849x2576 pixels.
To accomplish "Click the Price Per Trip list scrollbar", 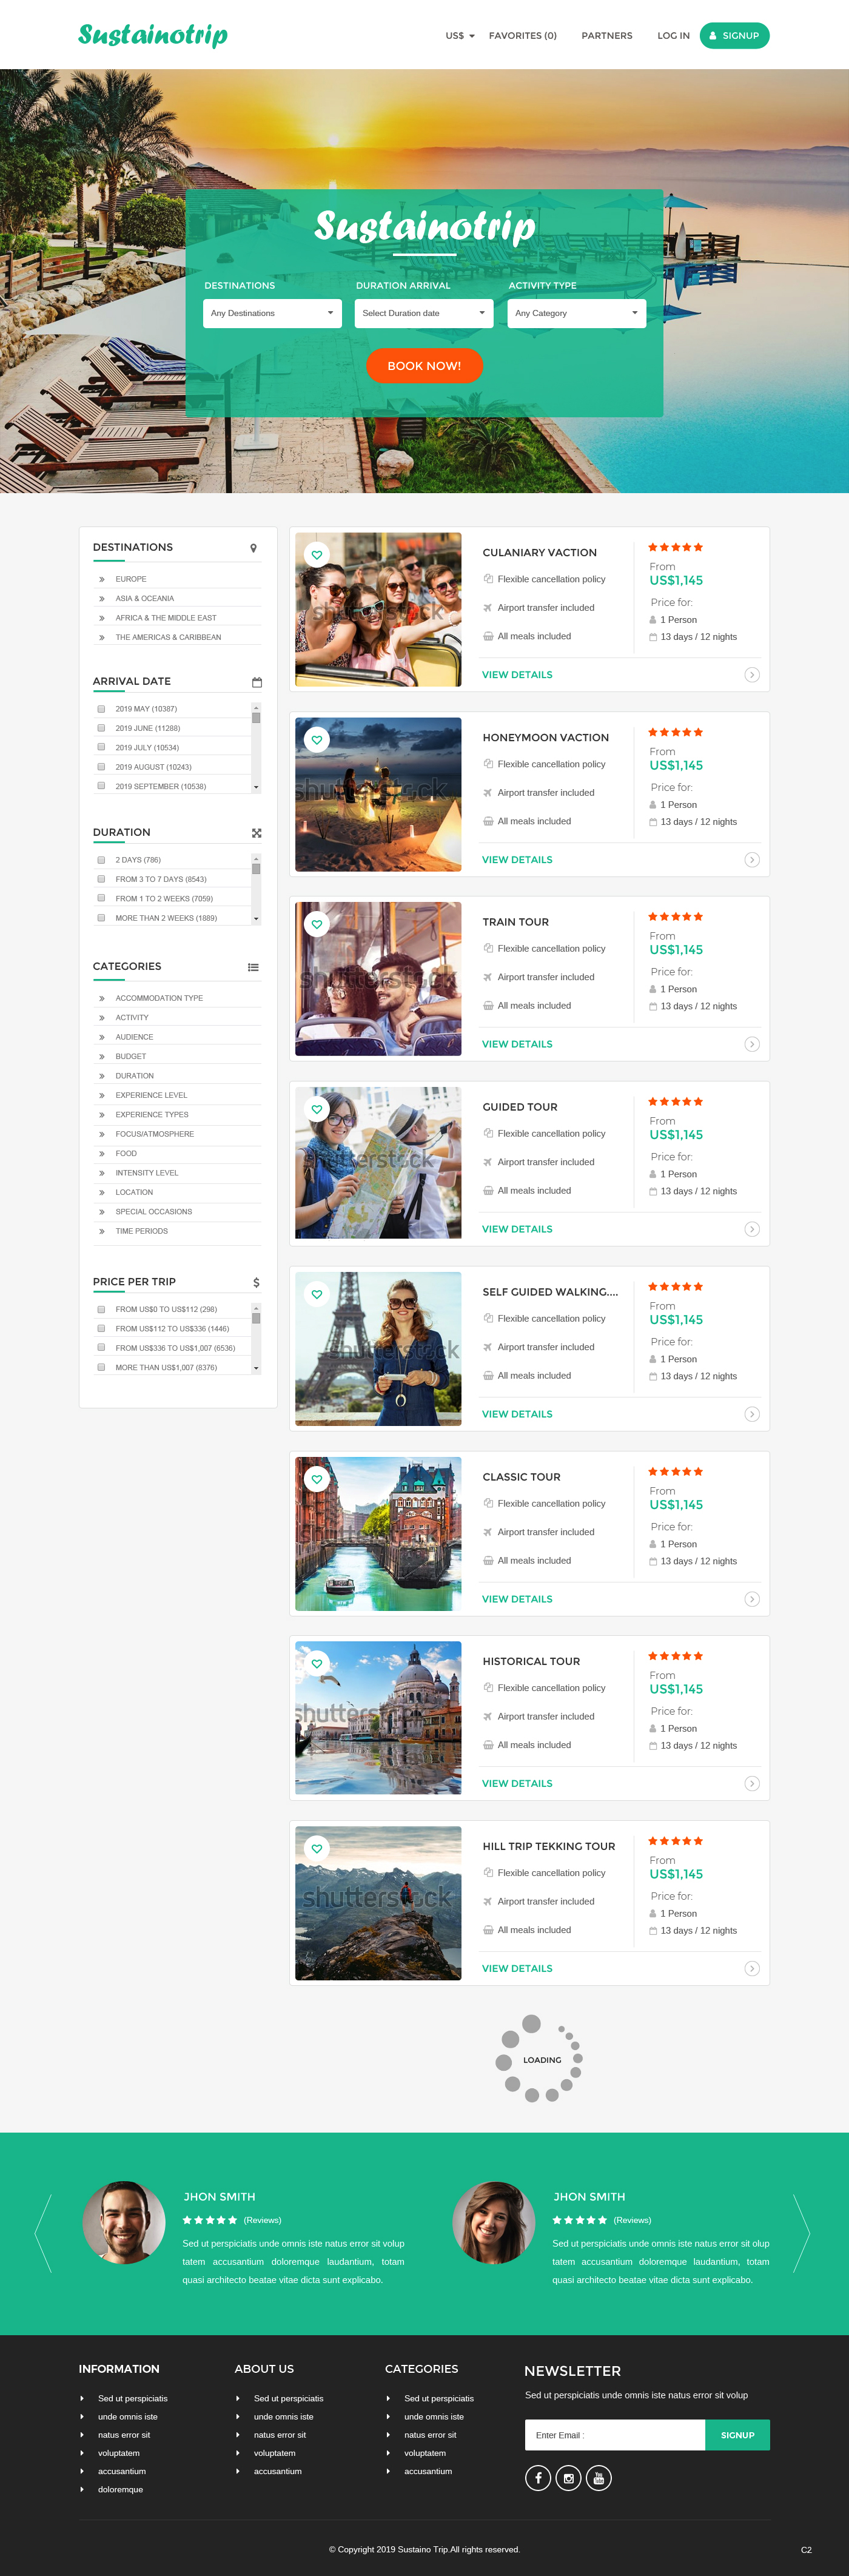I will point(256,1338).
